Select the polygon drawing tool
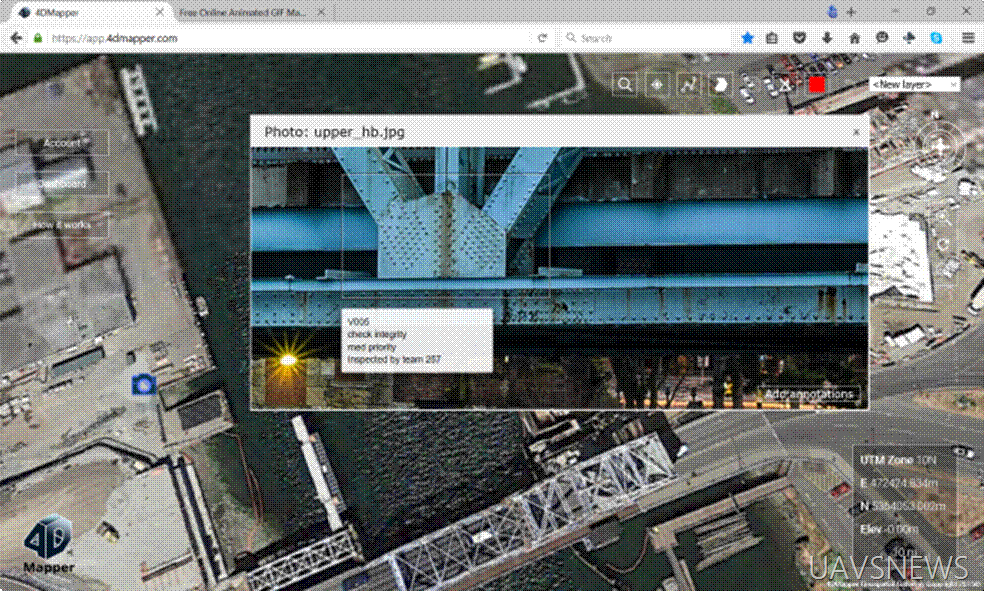Image resolution: width=984 pixels, height=591 pixels. [718, 85]
